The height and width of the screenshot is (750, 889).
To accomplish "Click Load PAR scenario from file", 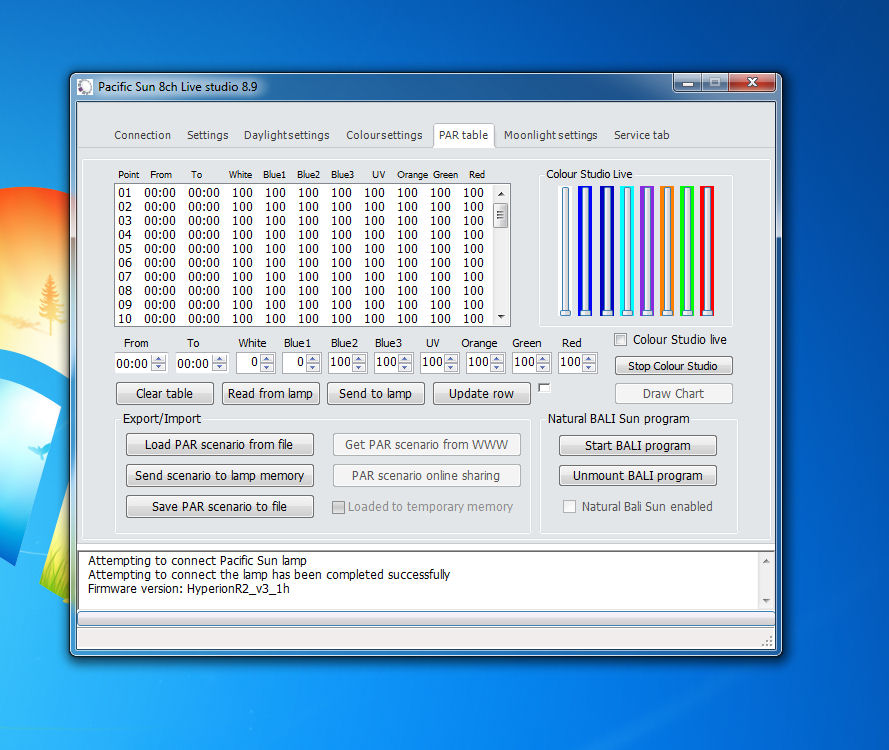I will pos(219,444).
